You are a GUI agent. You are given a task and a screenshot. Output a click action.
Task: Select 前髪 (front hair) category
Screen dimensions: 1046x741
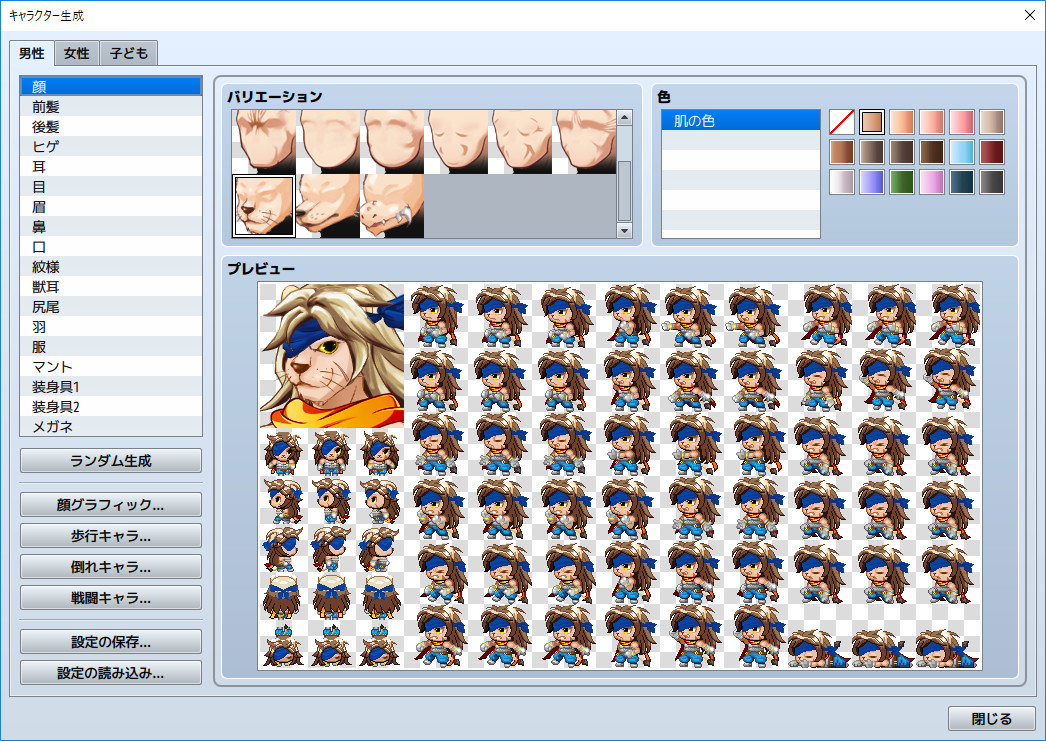[110, 106]
